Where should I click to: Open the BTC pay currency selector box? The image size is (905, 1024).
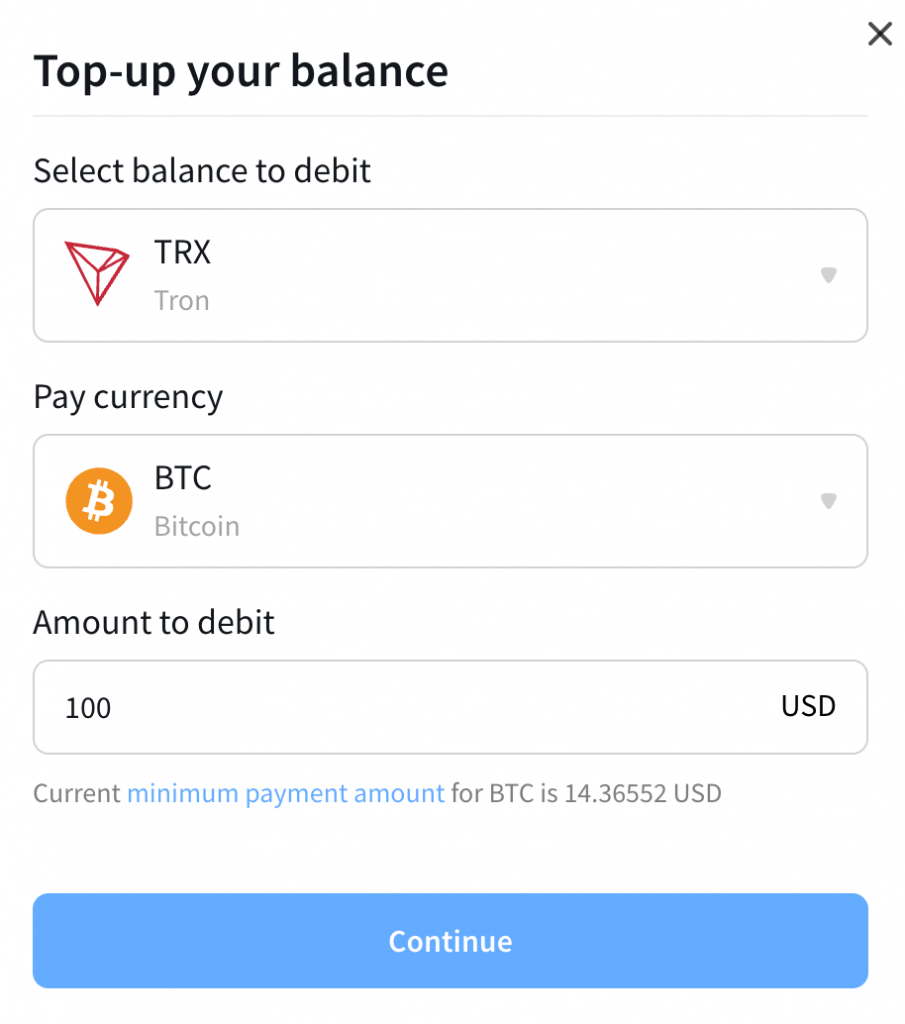point(450,501)
